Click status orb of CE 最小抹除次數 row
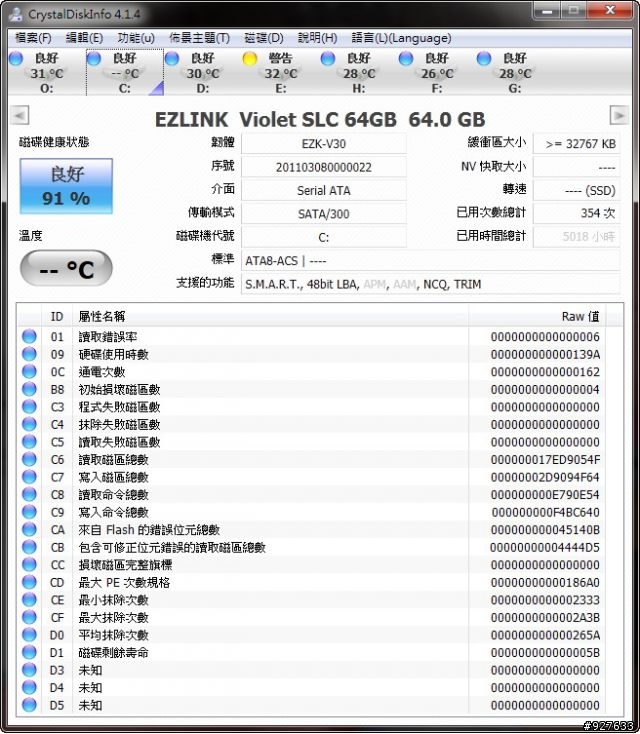640x734 pixels. click(29, 600)
